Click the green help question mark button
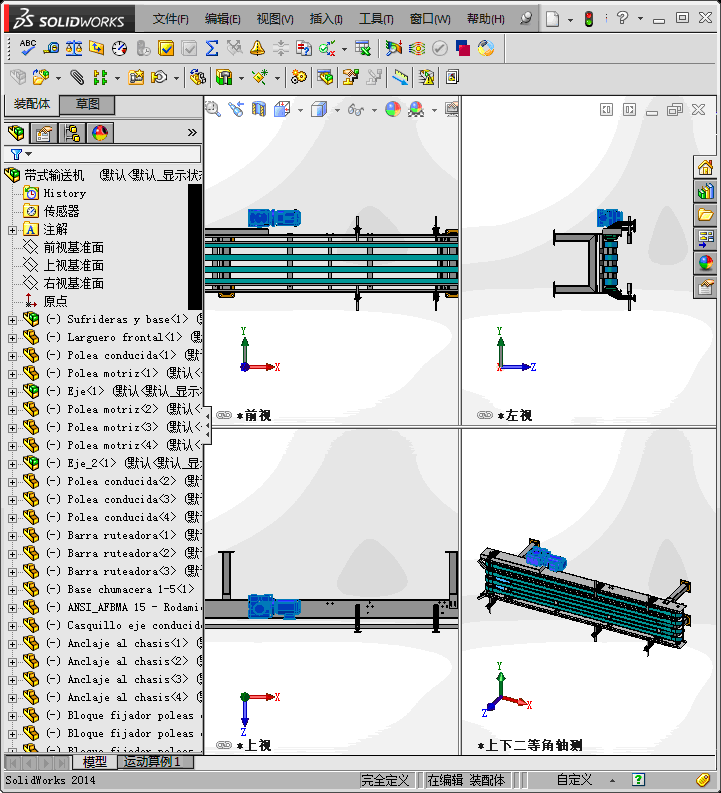Image resolution: width=721 pixels, height=793 pixels. [639, 780]
